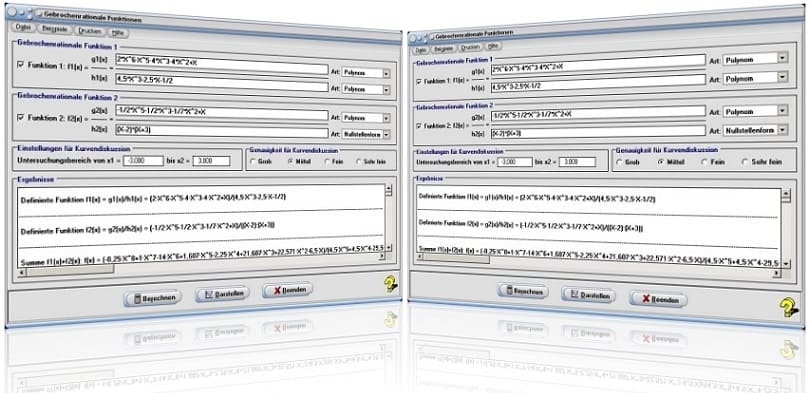Click the yellow question mark help icon in left window
The height and width of the screenshot is (393, 810).
(x=391, y=284)
